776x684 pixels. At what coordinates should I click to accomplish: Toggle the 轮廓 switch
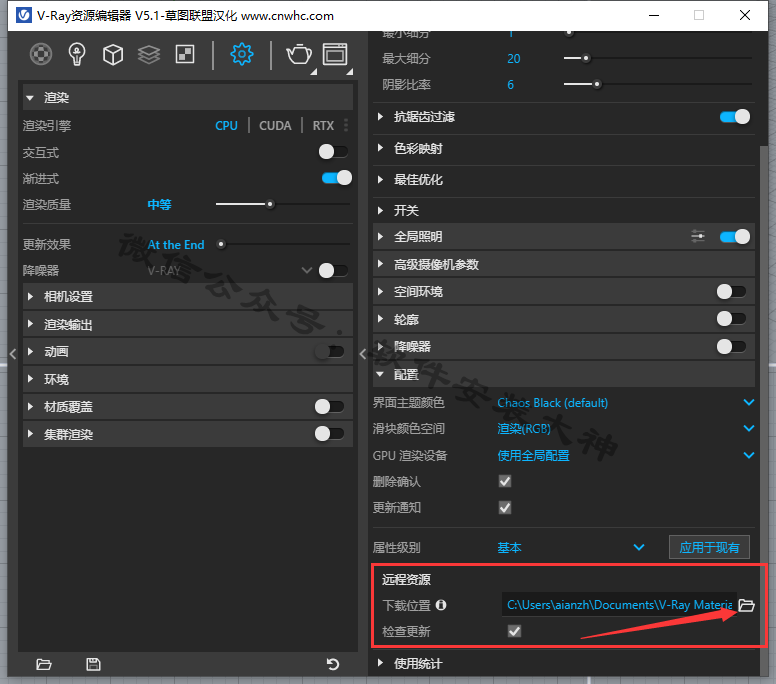tap(731, 319)
